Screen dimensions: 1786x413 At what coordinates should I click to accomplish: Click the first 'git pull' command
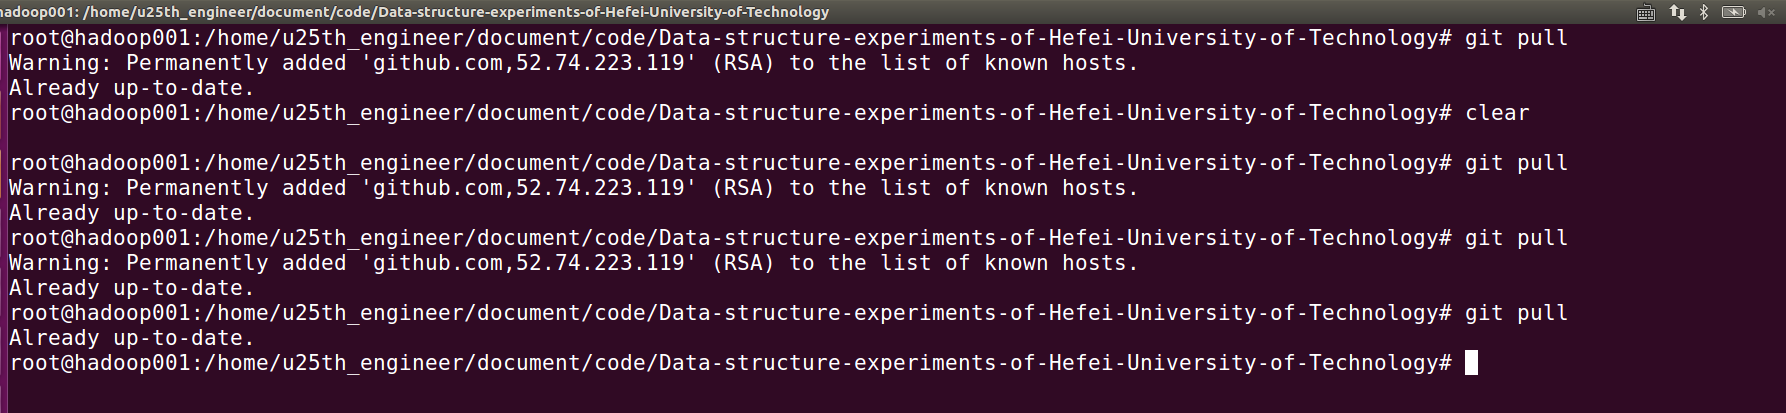[x=1516, y=38]
